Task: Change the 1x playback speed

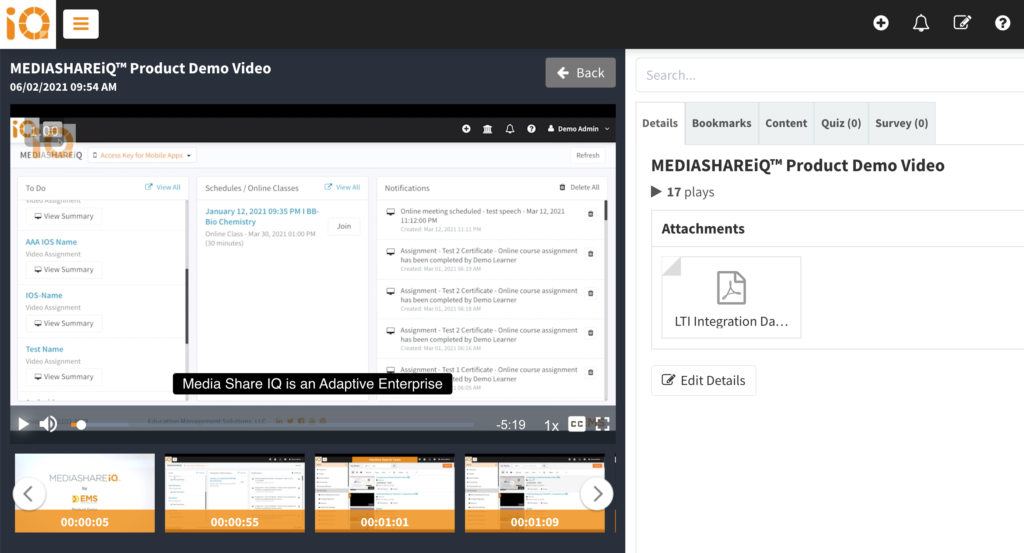Action: [x=551, y=425]
